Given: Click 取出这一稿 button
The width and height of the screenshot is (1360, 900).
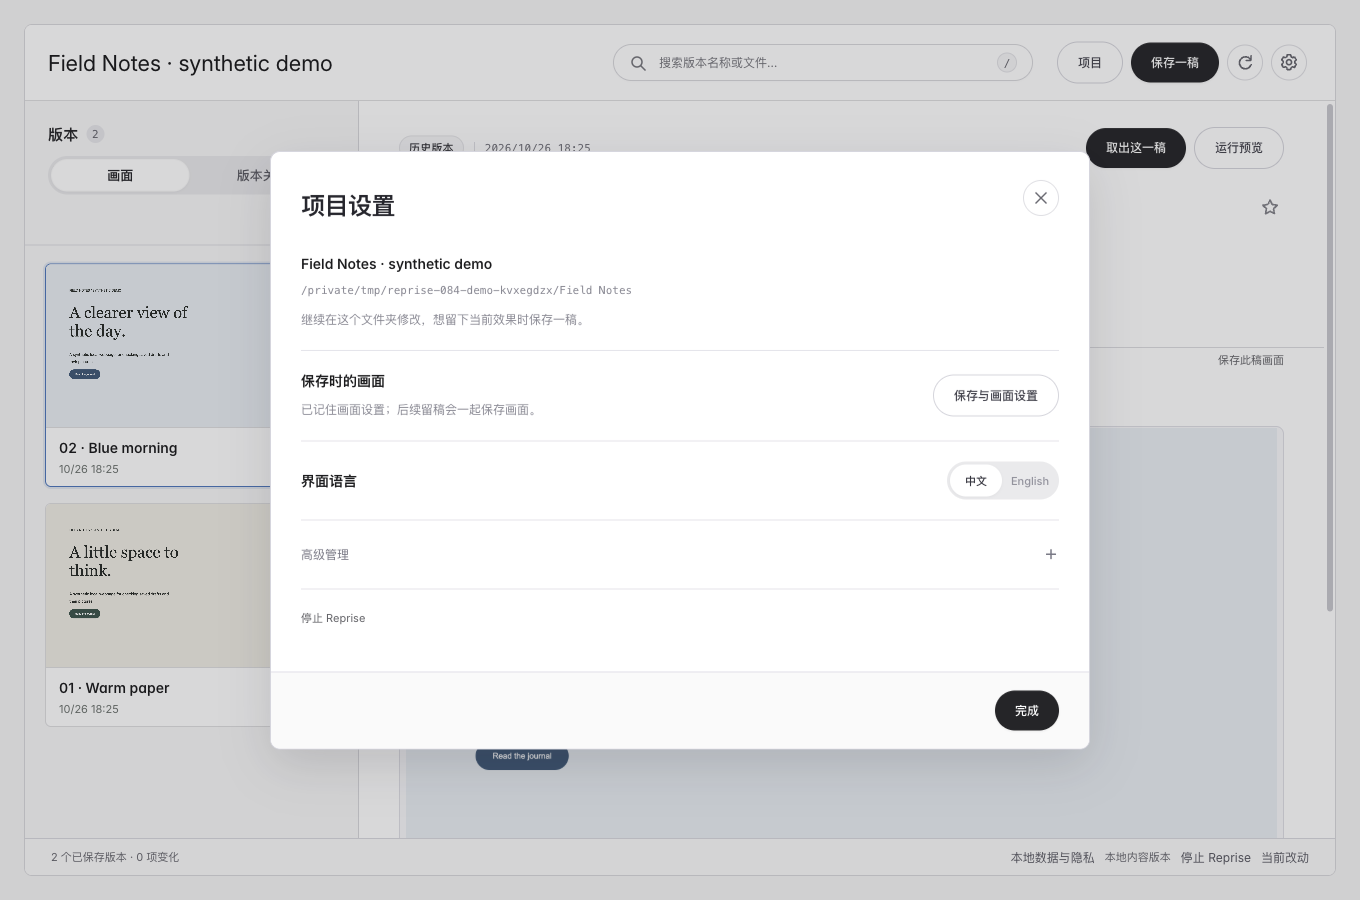Looking at the screenshot, I should (1136, 148).
